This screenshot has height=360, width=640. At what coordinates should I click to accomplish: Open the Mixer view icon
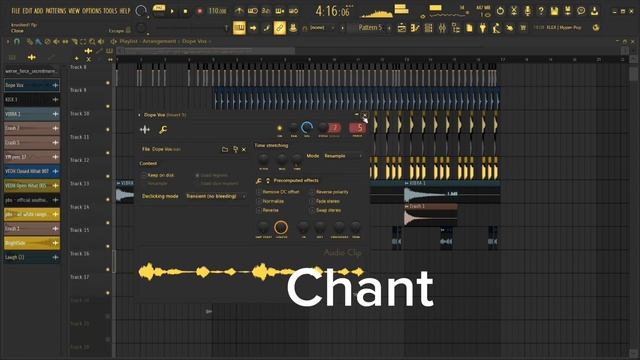442,28
